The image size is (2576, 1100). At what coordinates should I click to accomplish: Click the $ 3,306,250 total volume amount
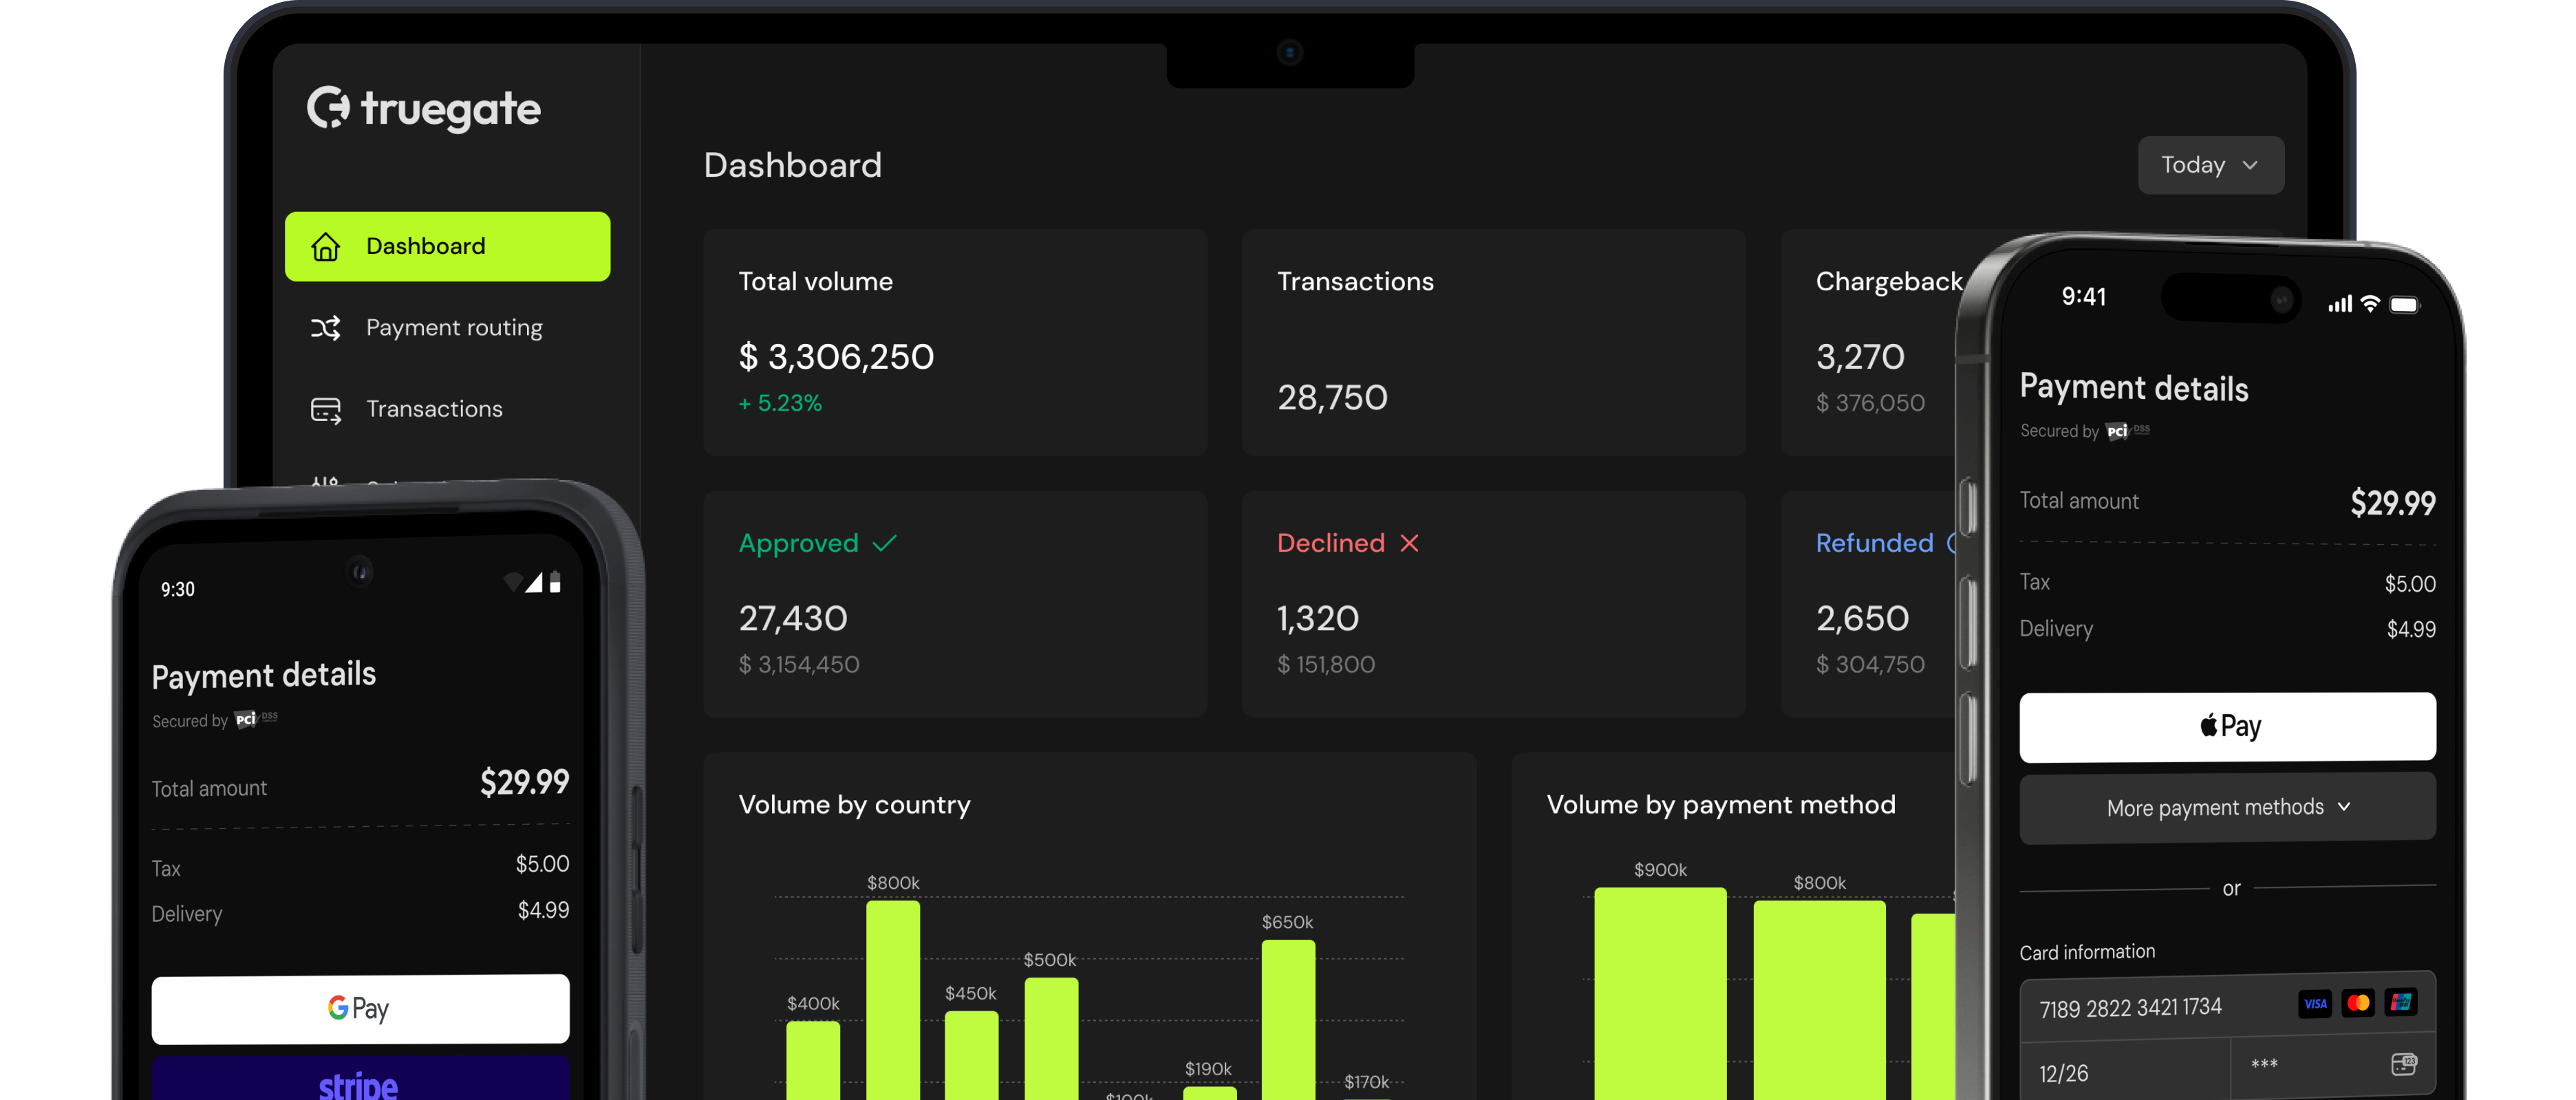coord(836,357)
